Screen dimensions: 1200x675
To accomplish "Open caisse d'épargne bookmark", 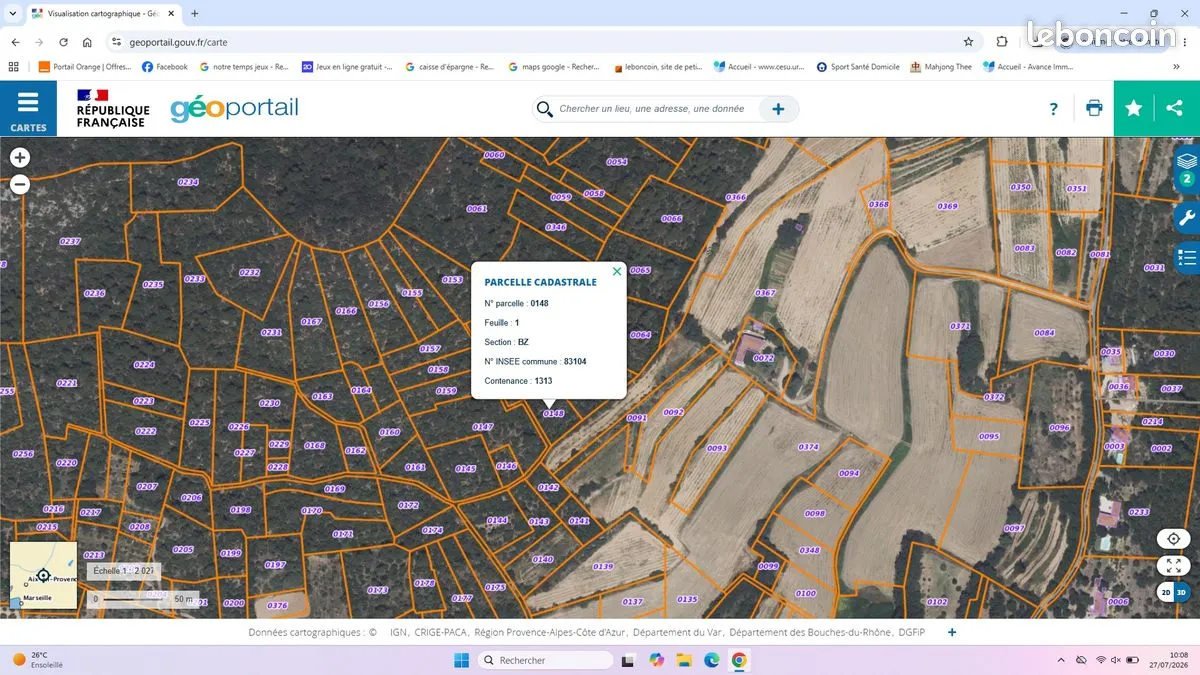I will tap(449, 67).
